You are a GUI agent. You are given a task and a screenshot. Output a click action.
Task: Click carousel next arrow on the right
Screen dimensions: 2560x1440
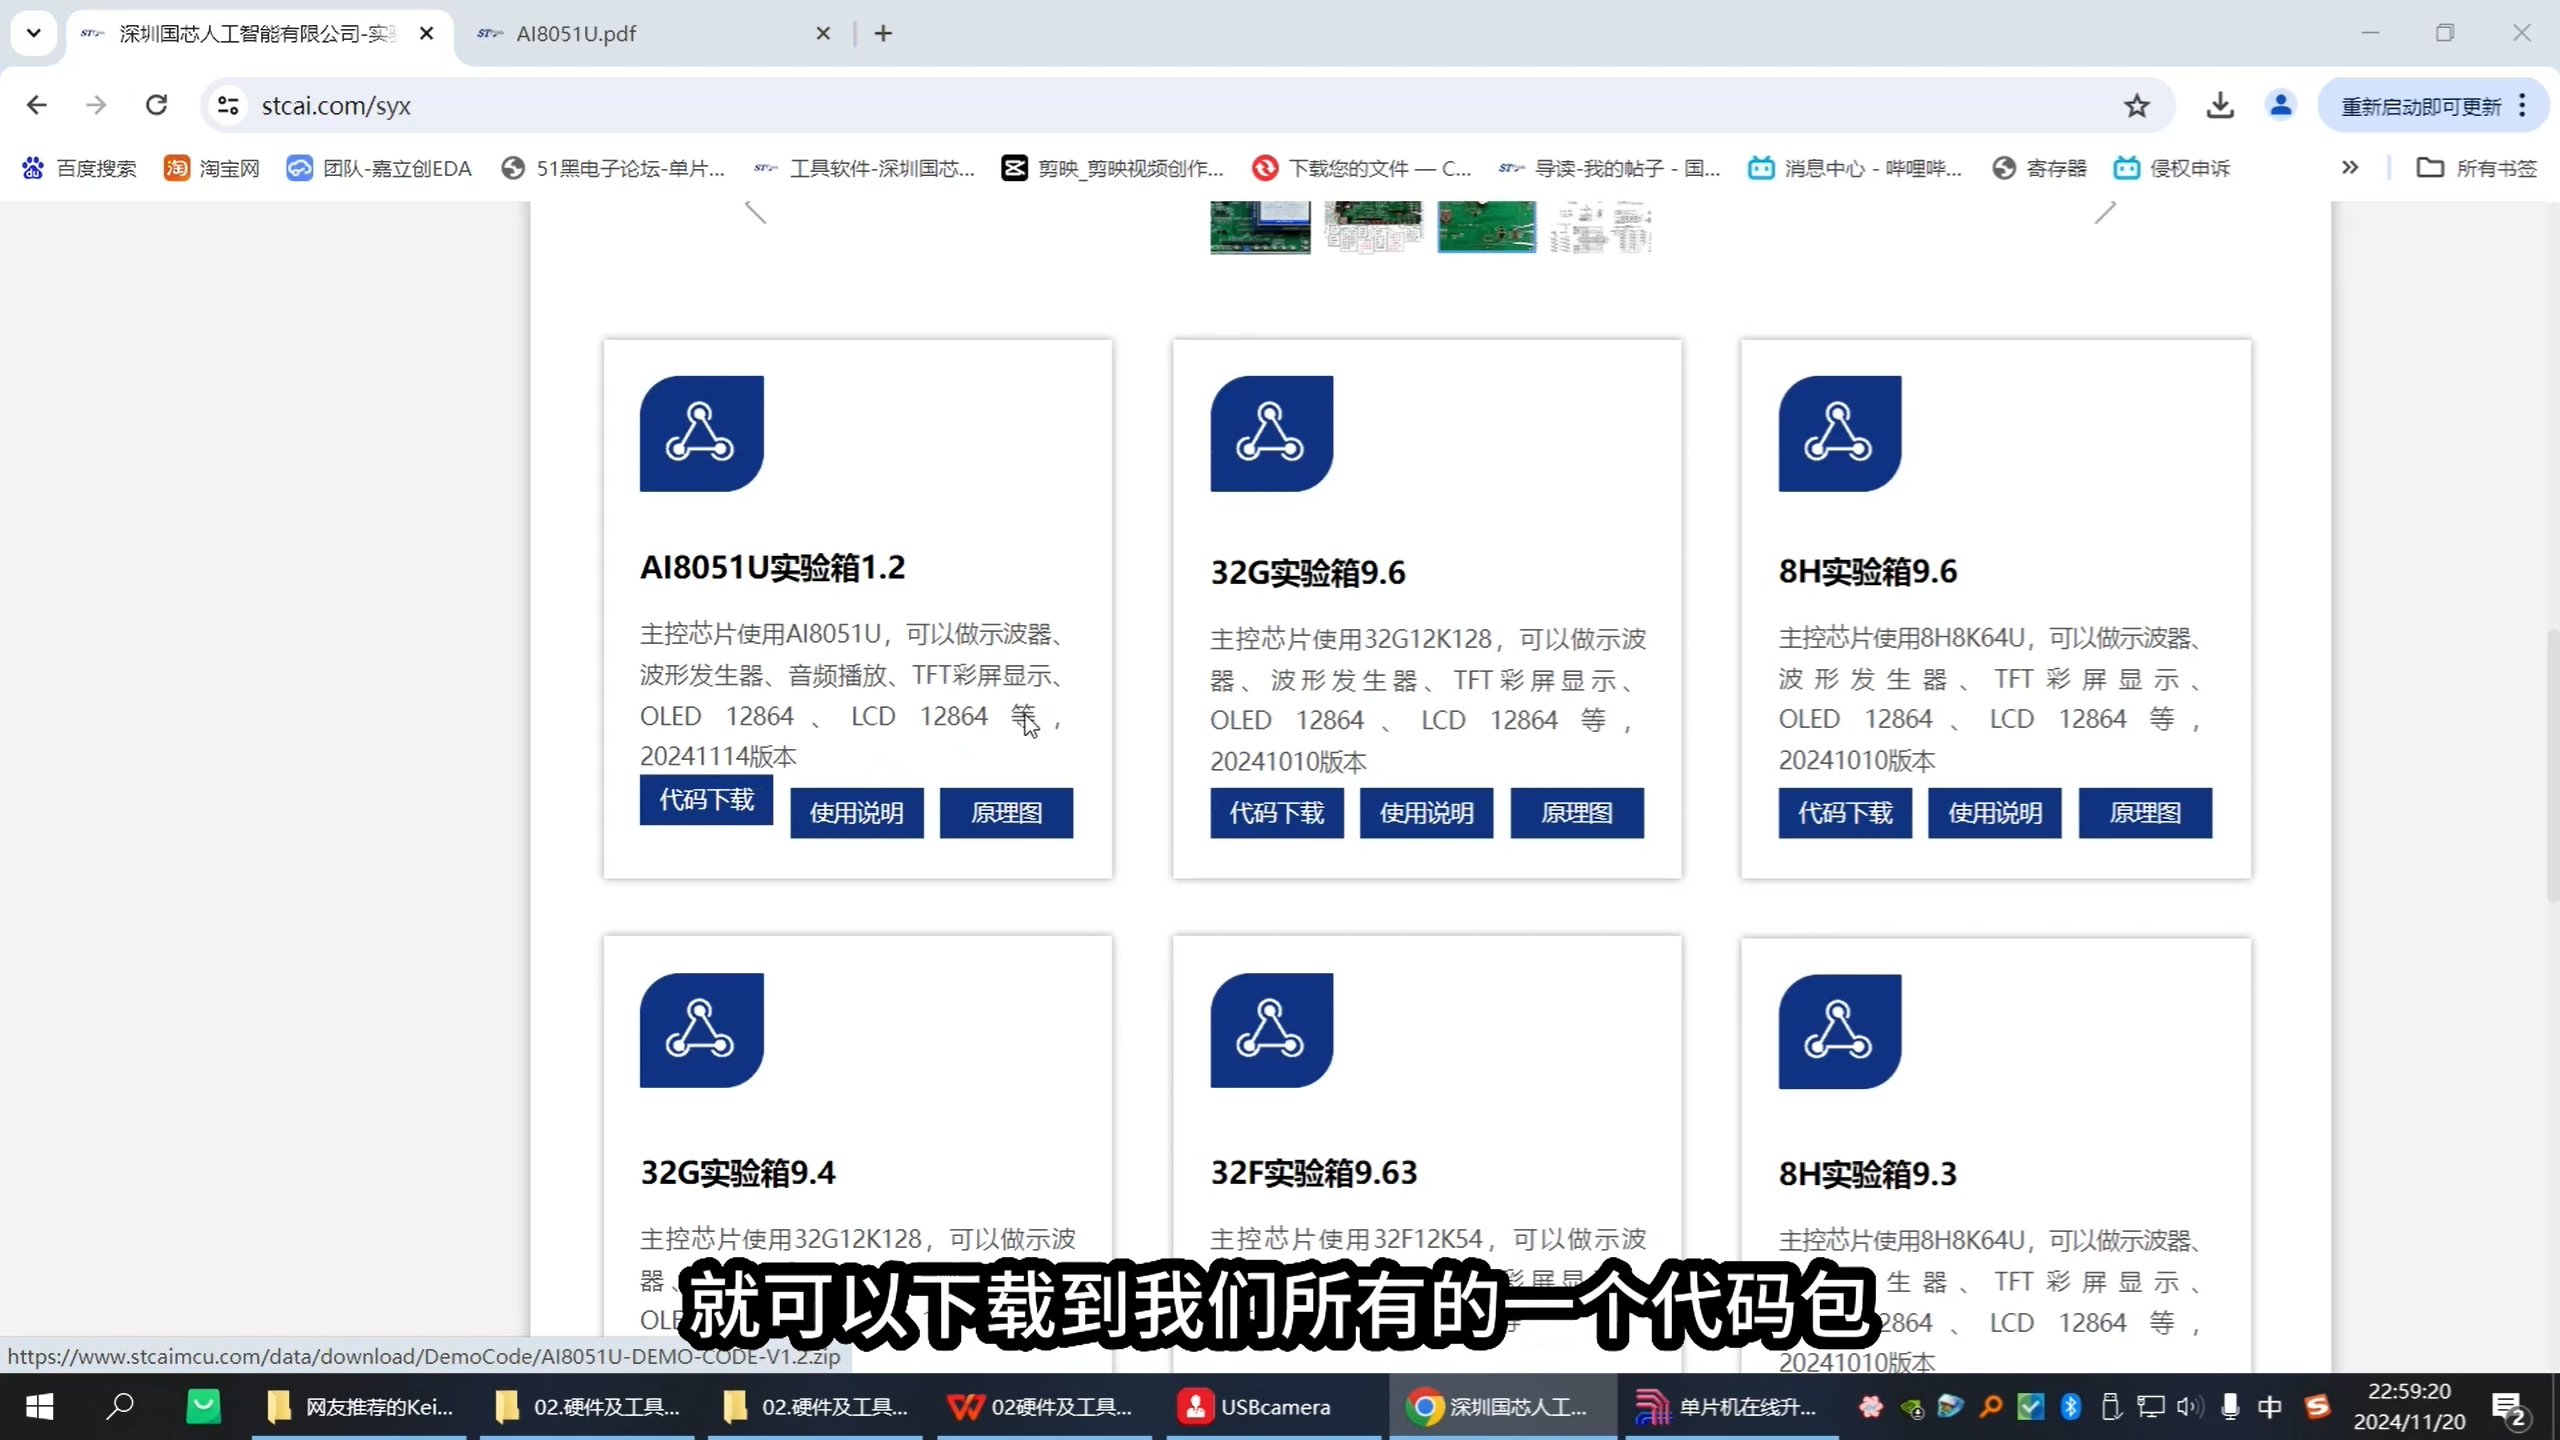tap(2105, 212)
